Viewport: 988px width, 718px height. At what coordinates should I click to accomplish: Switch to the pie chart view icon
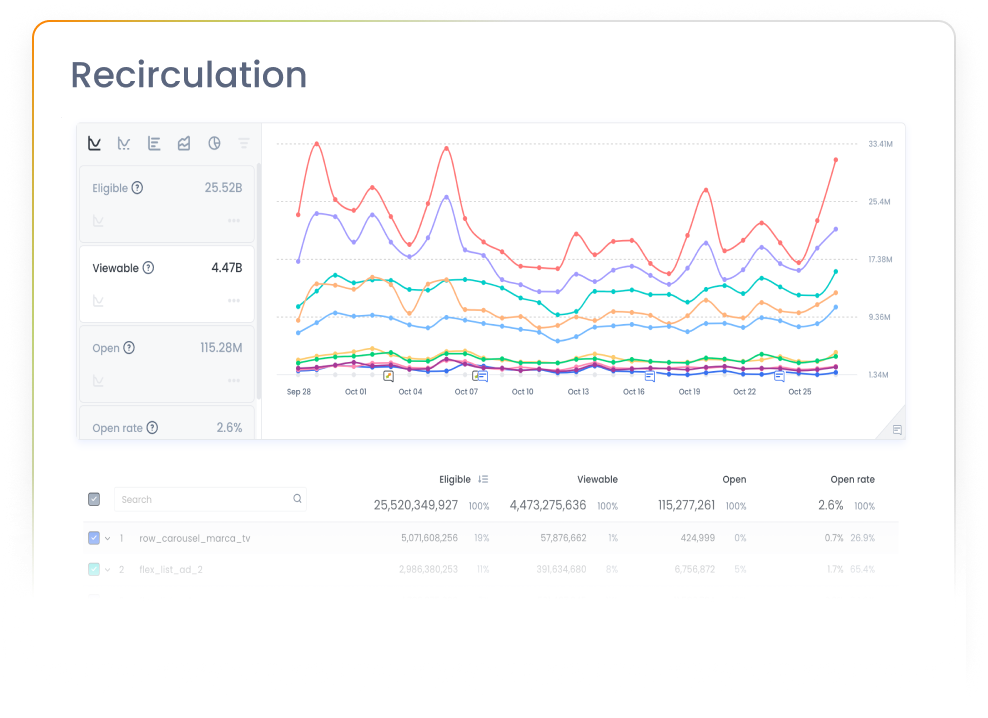tap(214, 144)
